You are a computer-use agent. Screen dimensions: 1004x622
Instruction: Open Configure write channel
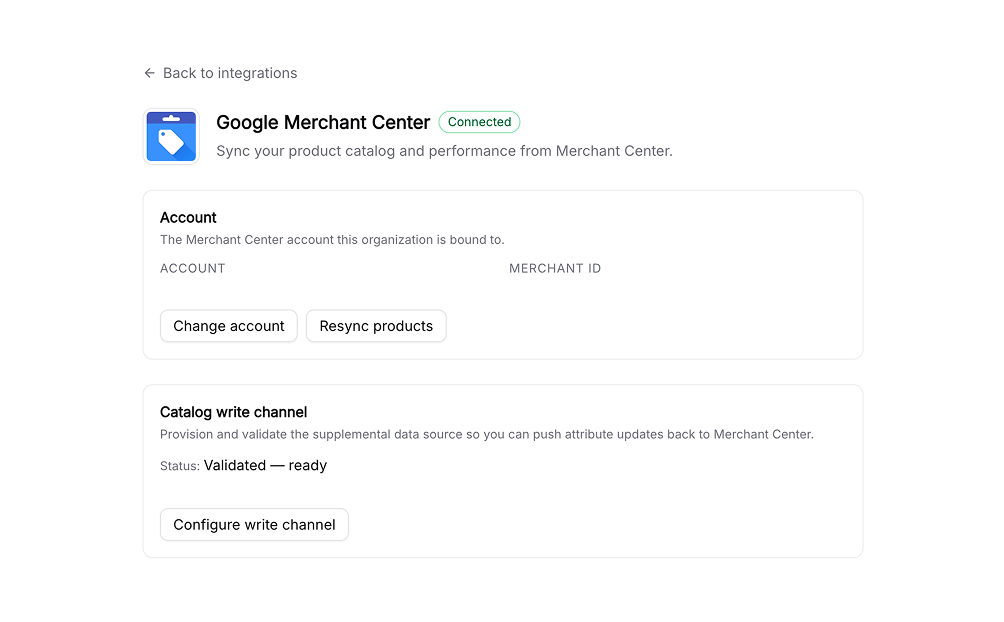(254, 525)
